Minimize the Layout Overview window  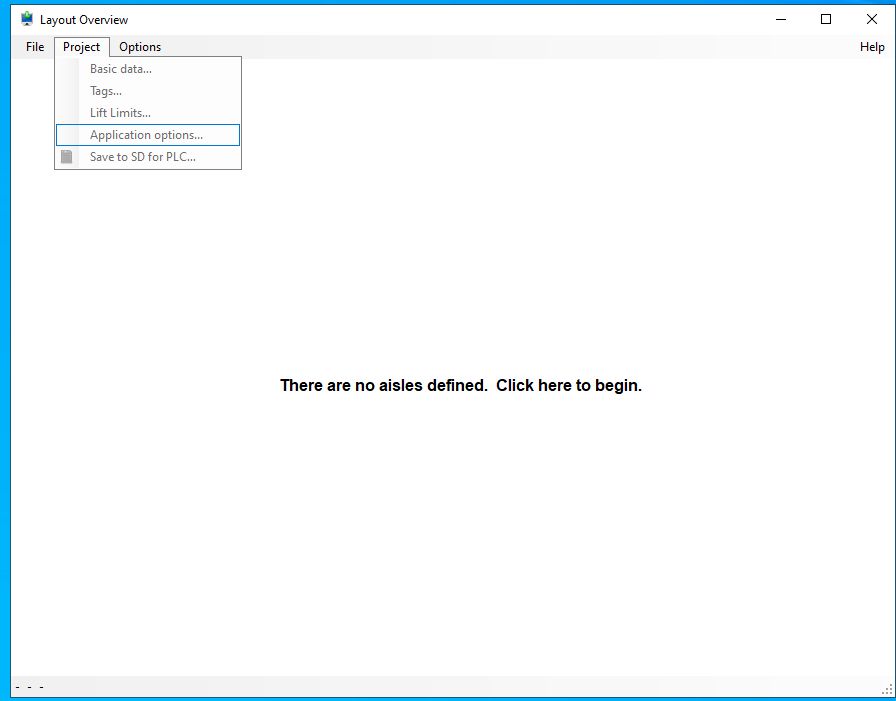click(x=781, y=19)
